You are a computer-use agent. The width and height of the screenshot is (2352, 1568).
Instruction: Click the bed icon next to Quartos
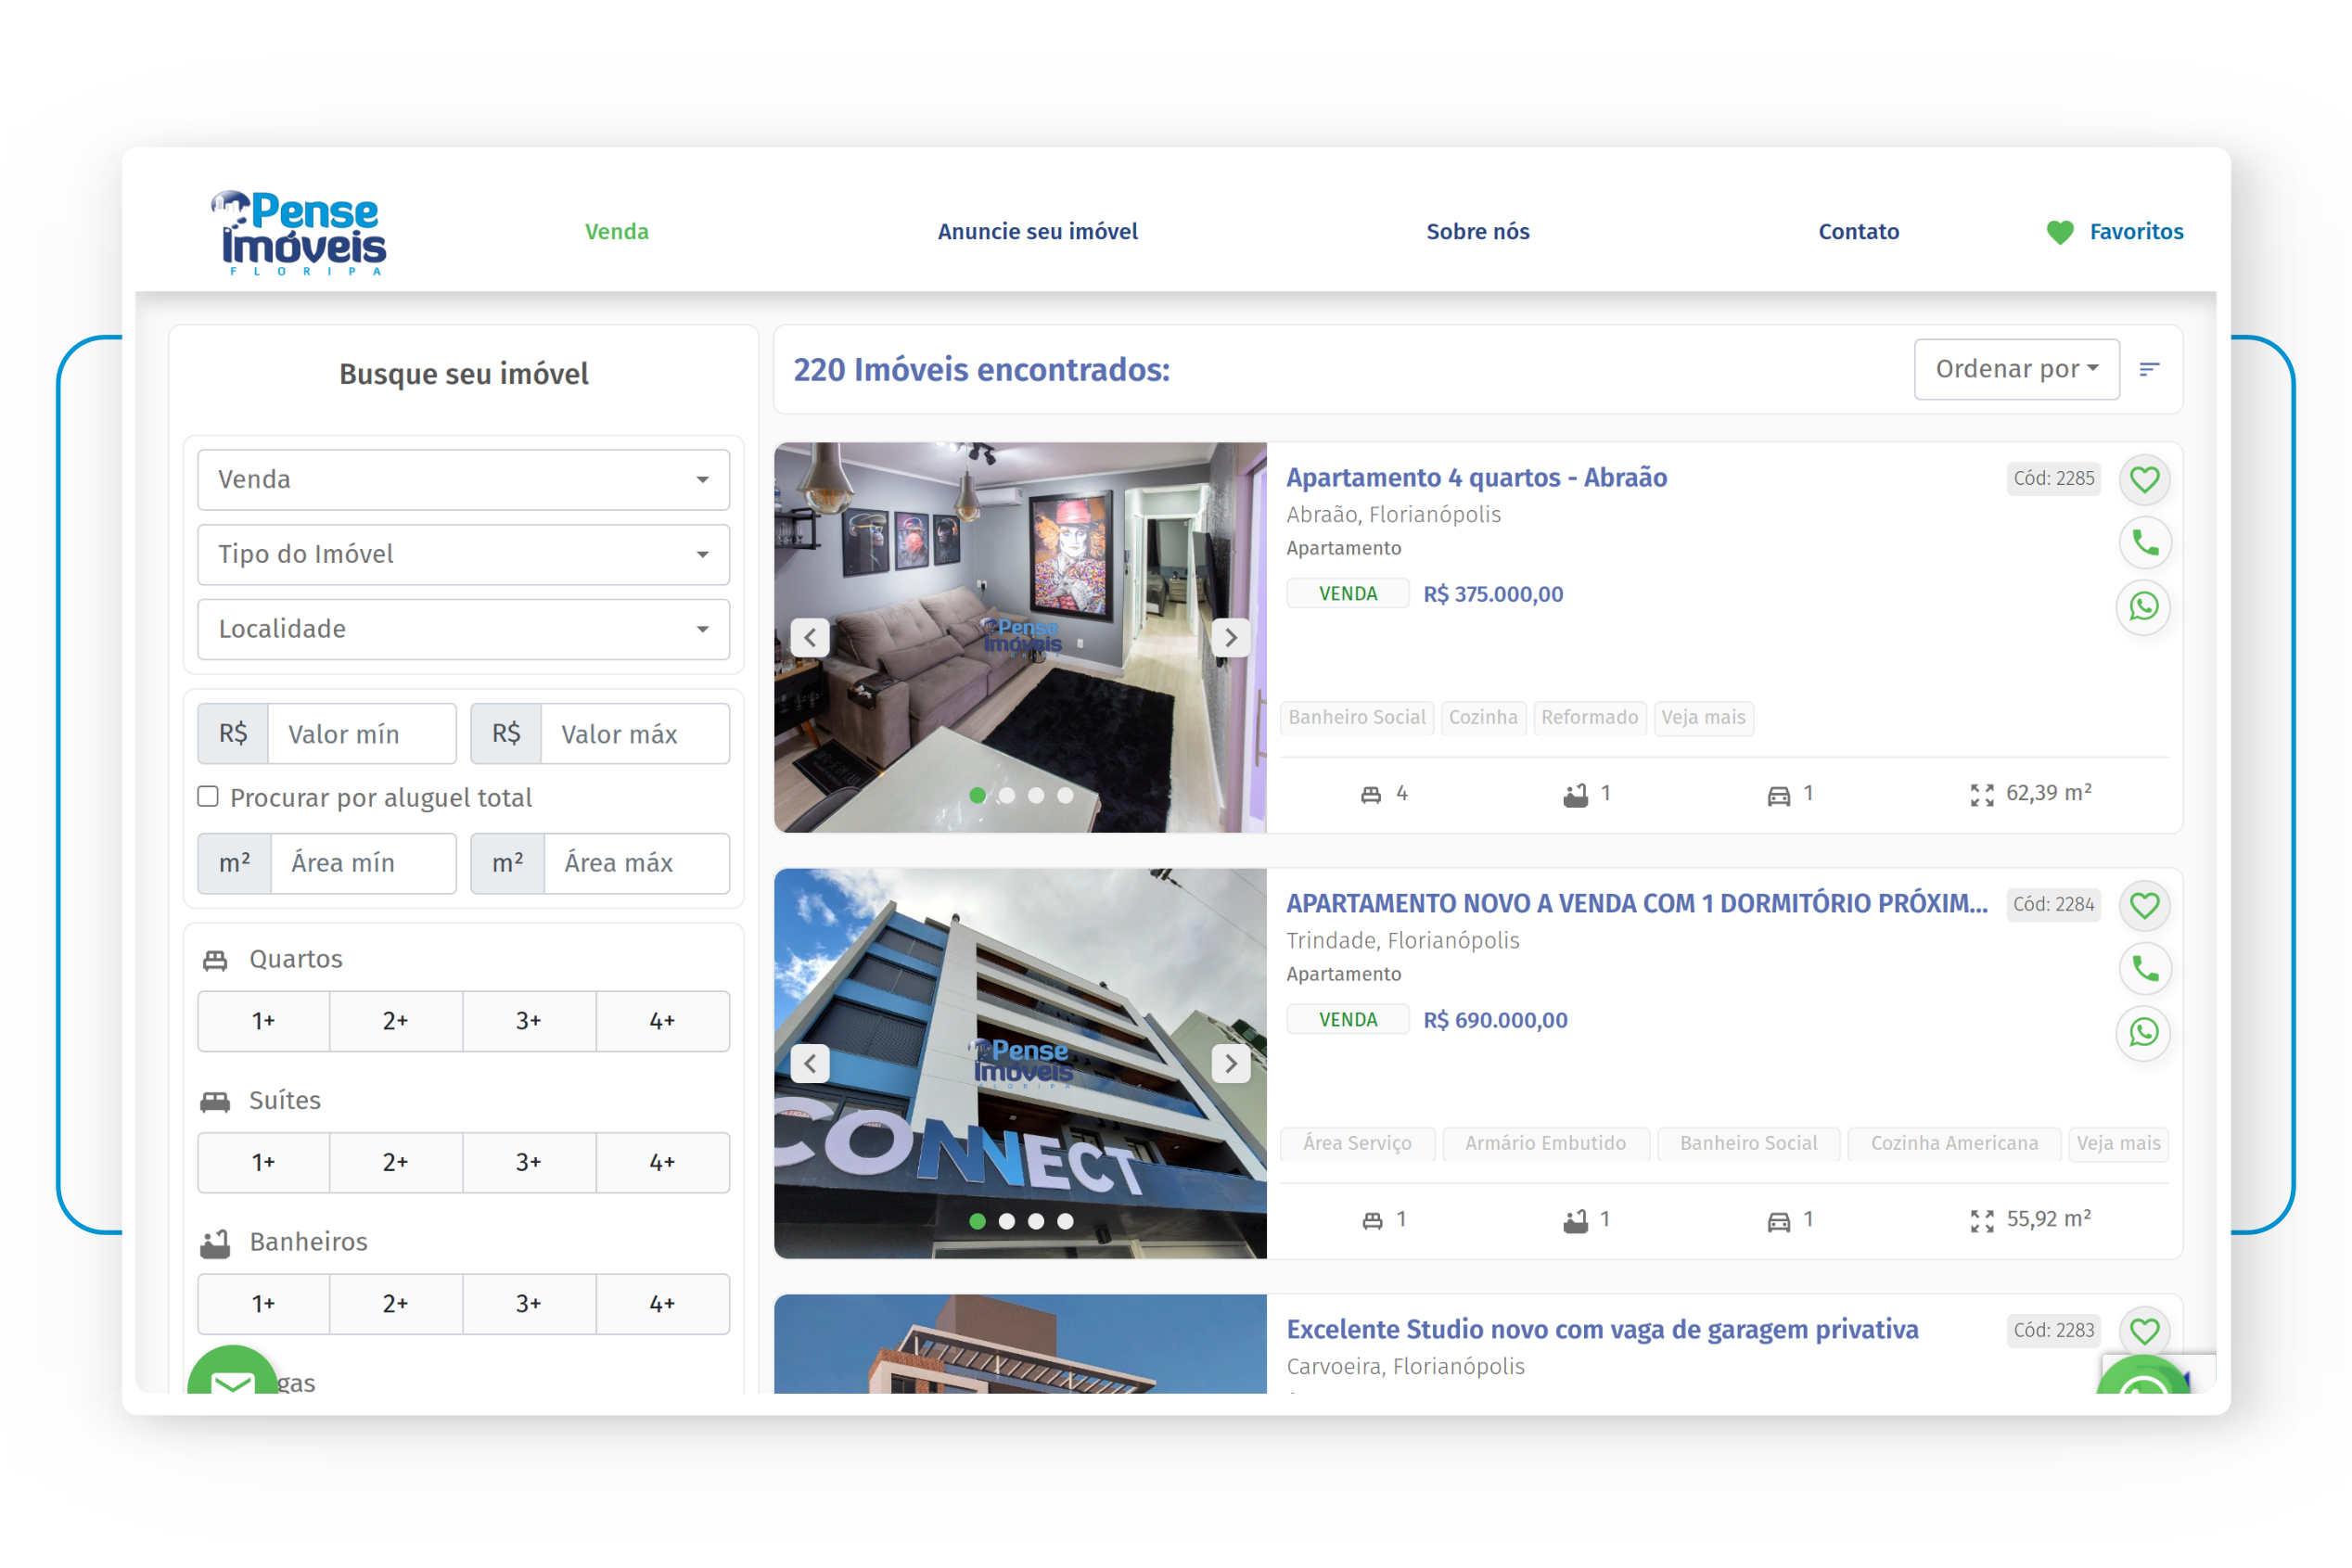coord(215,960)
